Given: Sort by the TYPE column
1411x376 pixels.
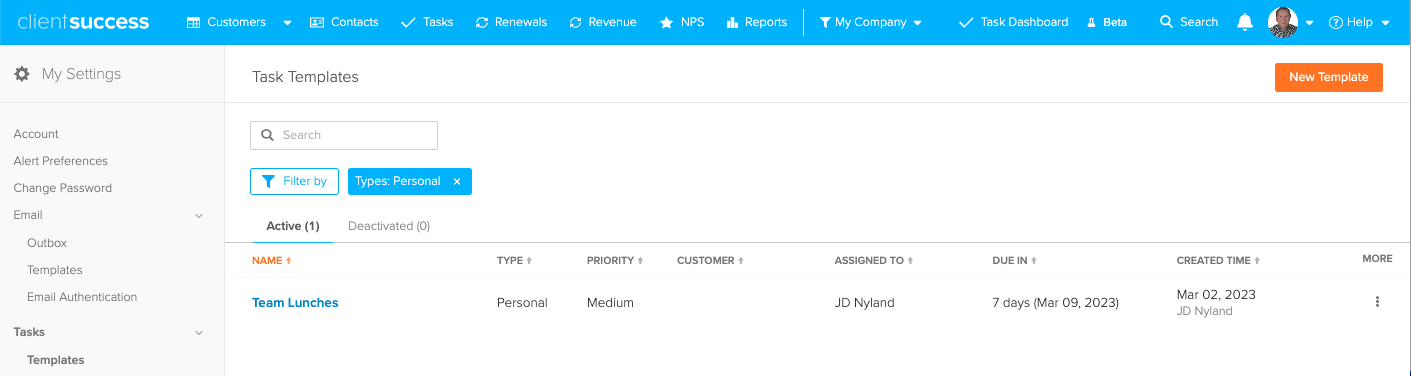Looking at the screenshot, I should (514, 260).
